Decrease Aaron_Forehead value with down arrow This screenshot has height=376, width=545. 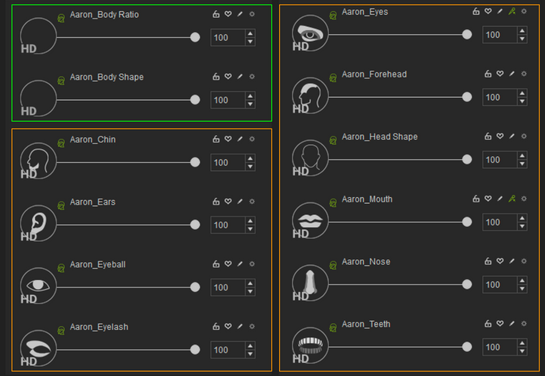522,101
